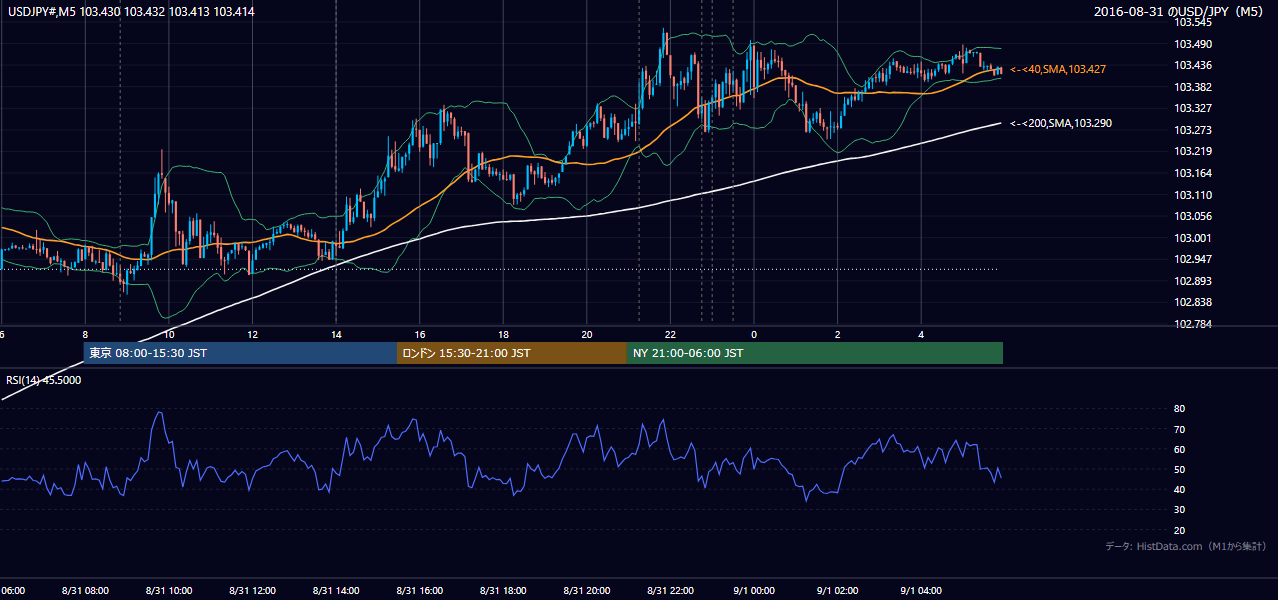Click RSI scale value 80
Screen dimensions: 1278x600
[1179, 409]
